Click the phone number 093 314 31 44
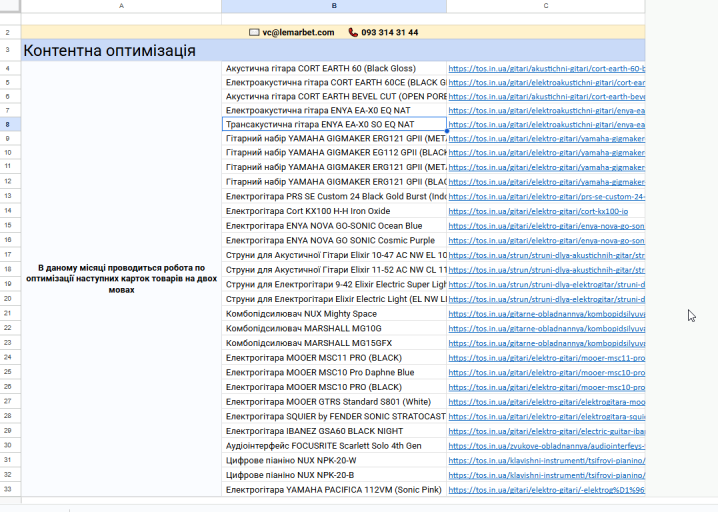This screenshot has width=718, height=512. (390, 33)
